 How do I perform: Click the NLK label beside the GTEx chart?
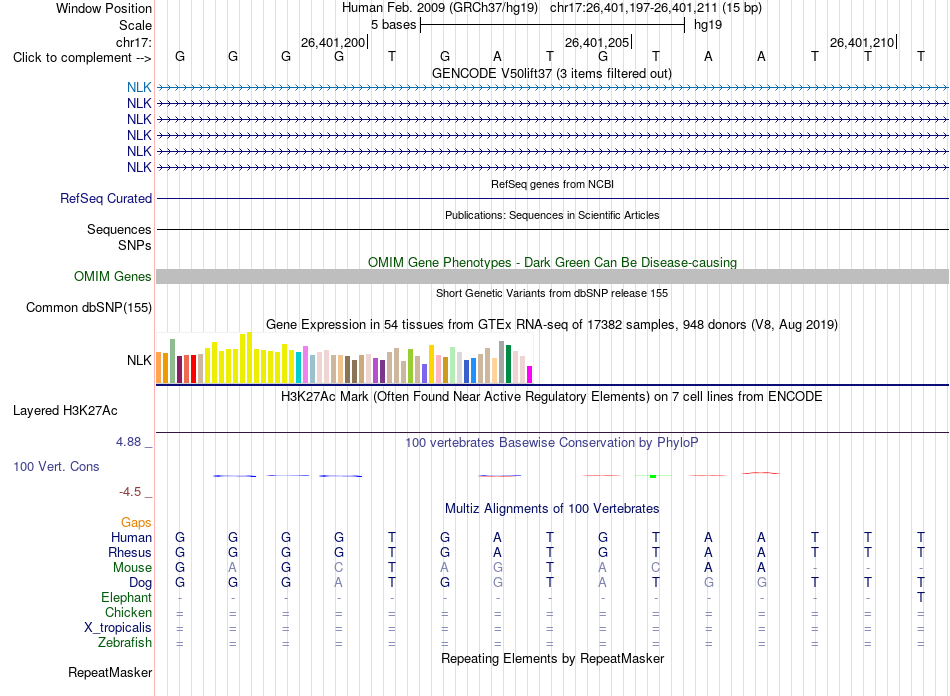[x=139, y=360]
